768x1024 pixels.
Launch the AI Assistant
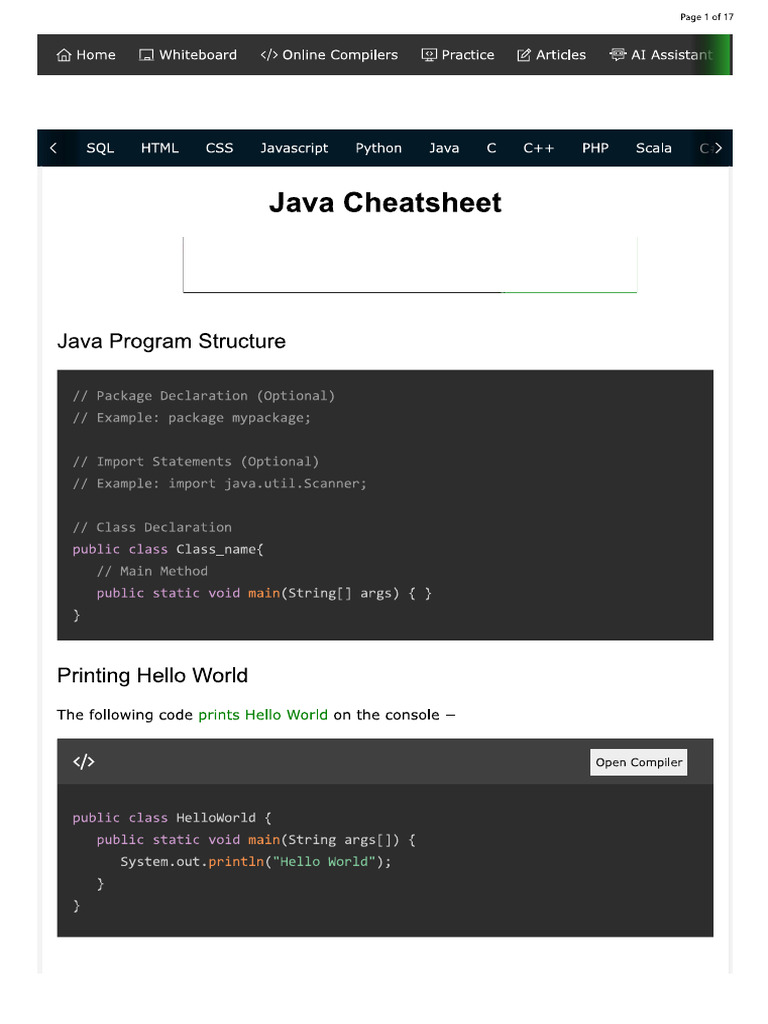(661, 55)
